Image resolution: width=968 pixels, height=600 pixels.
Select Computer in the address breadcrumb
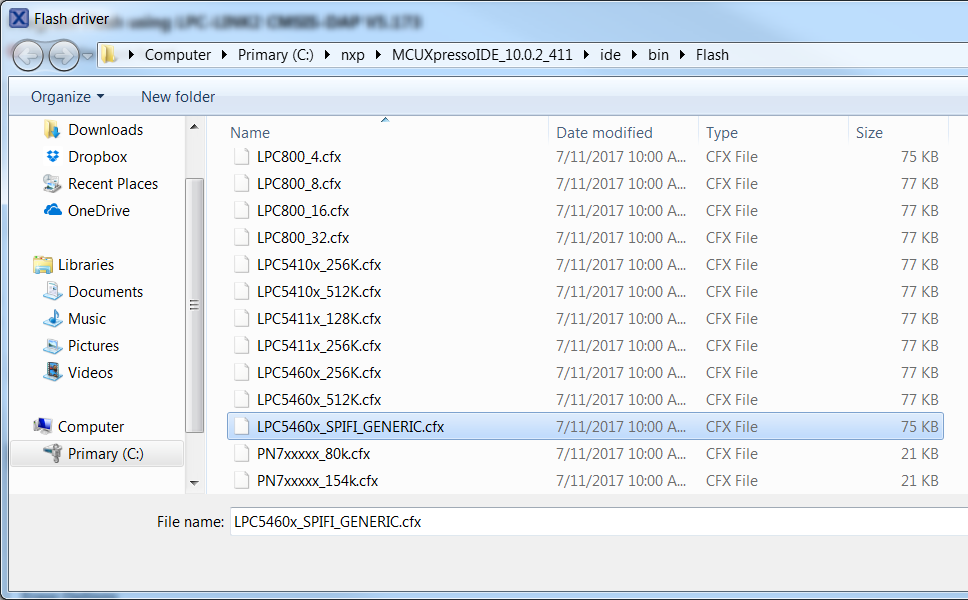click(x=178, y=55)
